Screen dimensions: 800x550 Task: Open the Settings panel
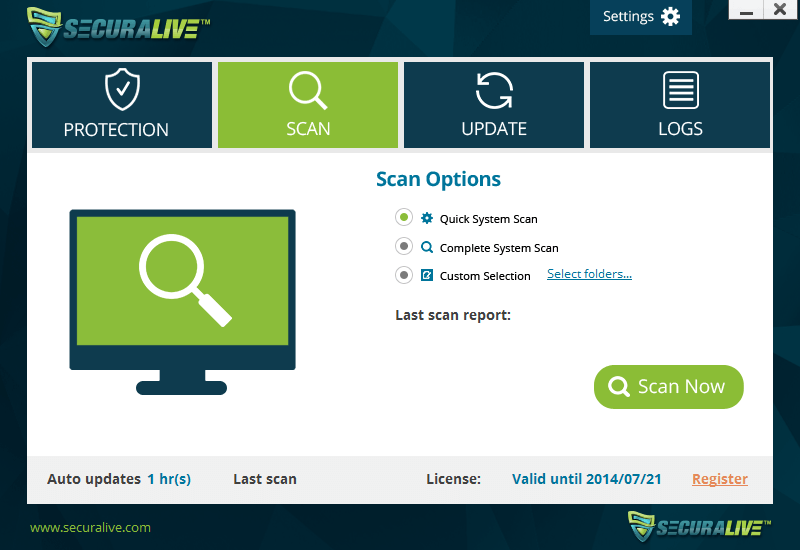pos(641,17)
